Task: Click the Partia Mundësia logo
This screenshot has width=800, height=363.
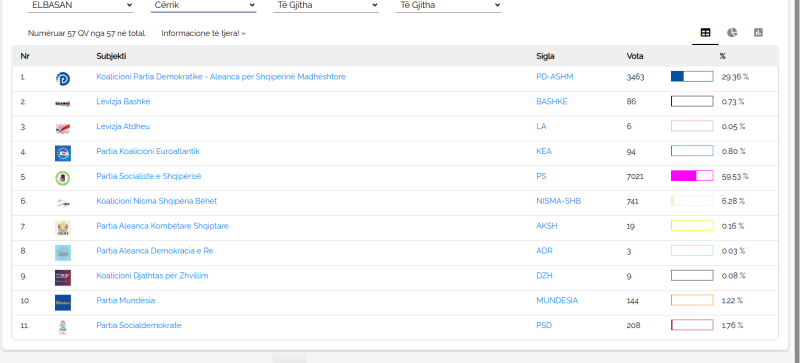Action: [x=63, y=303]
